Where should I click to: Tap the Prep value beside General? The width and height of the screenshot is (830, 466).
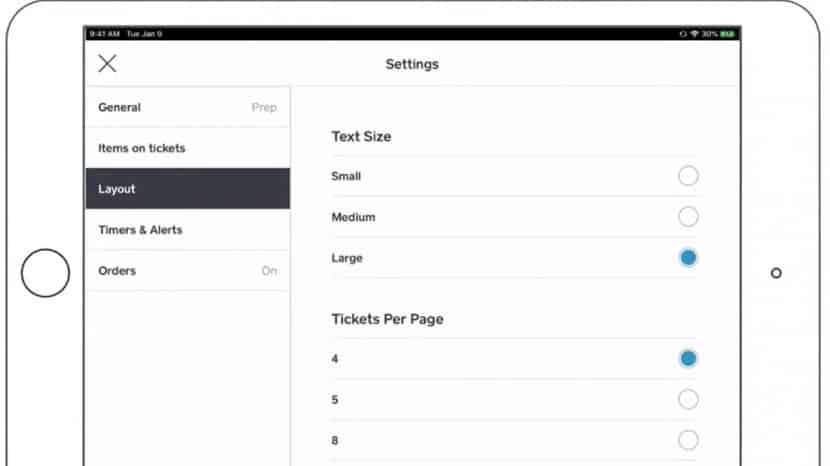[x=264, y=107]
